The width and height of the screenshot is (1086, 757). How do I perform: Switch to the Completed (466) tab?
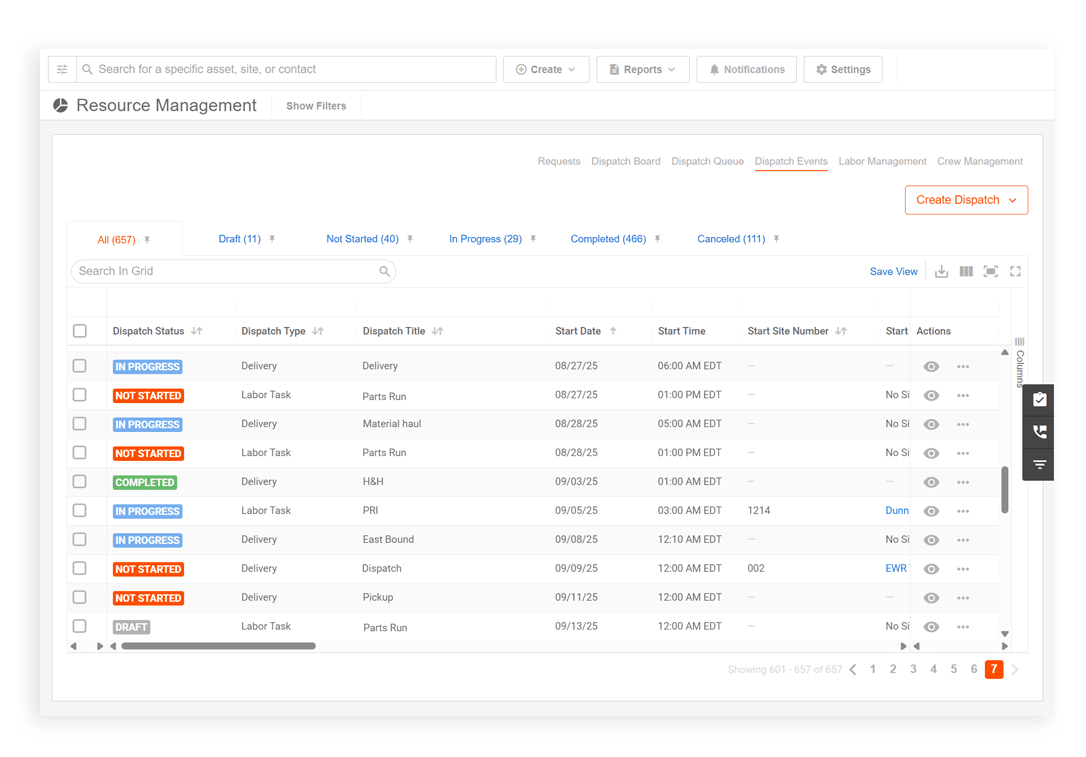coord(608,238)
